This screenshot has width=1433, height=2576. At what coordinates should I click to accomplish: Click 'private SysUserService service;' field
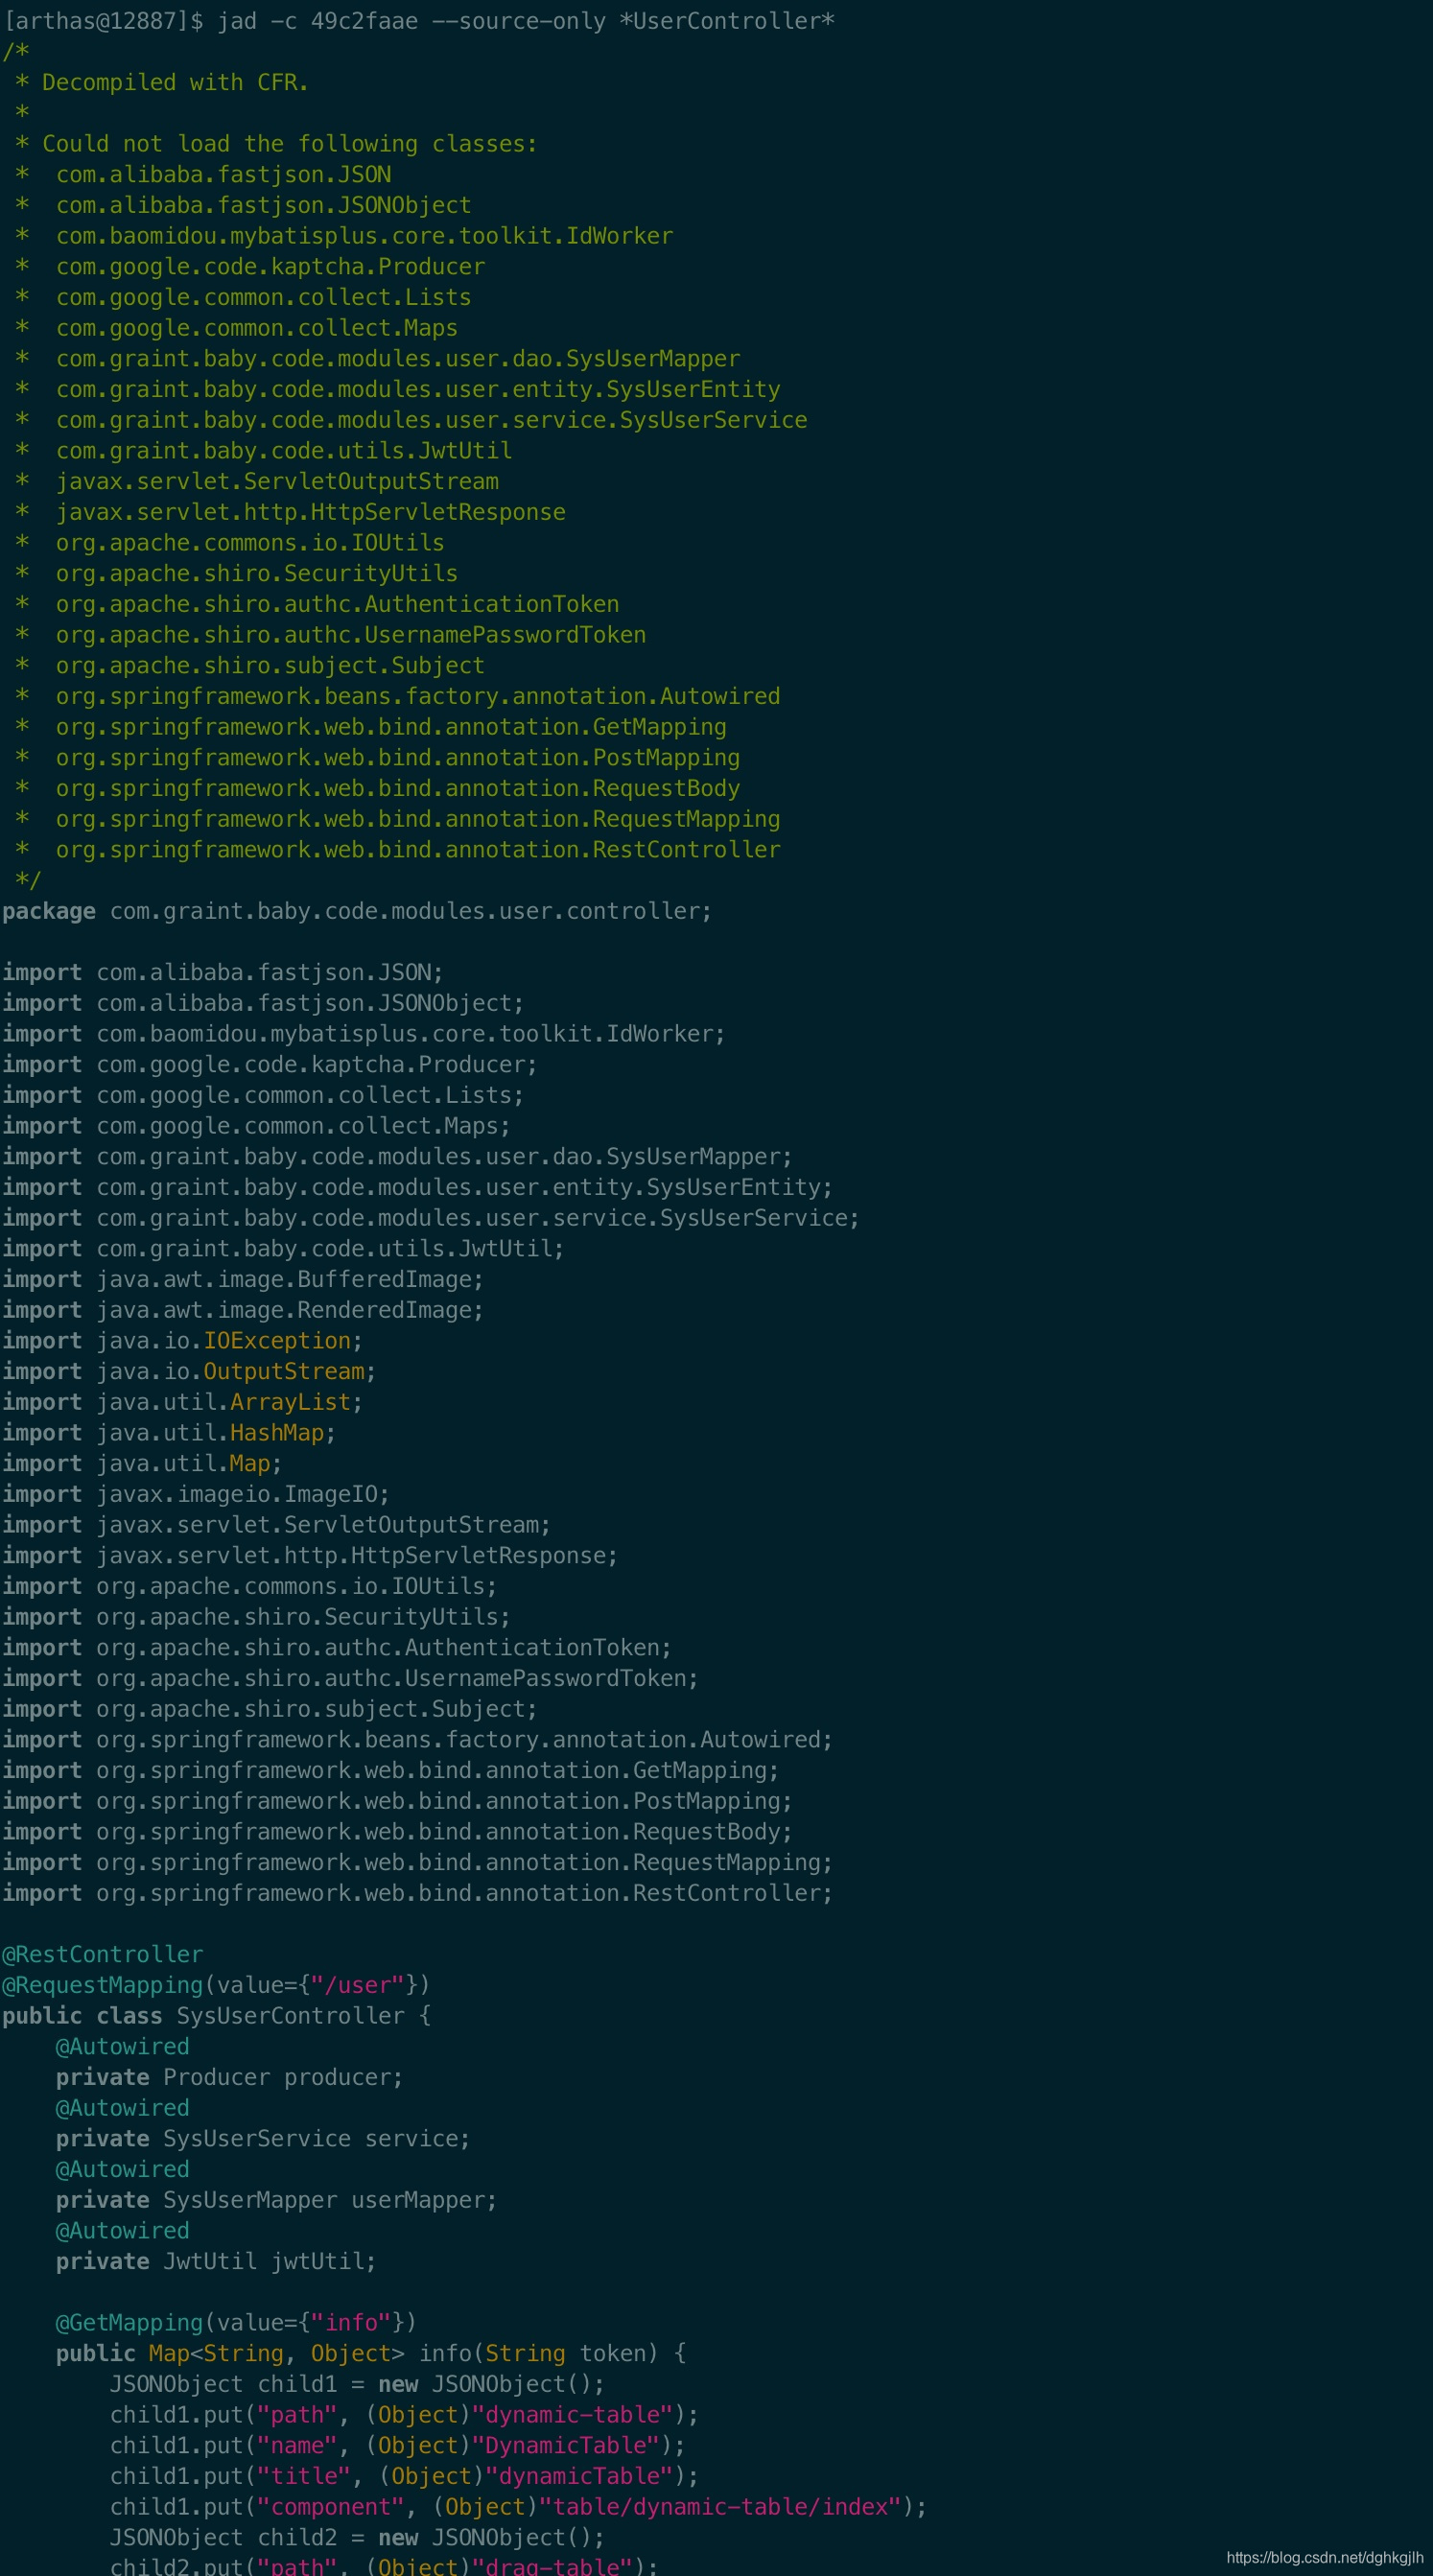click(x=263, y=2139)
